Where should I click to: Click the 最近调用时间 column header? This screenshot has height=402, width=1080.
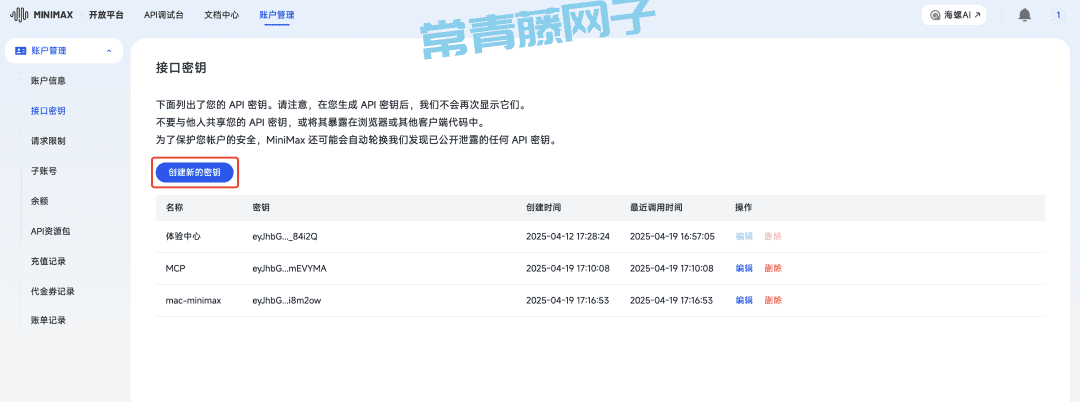point(656,207)
